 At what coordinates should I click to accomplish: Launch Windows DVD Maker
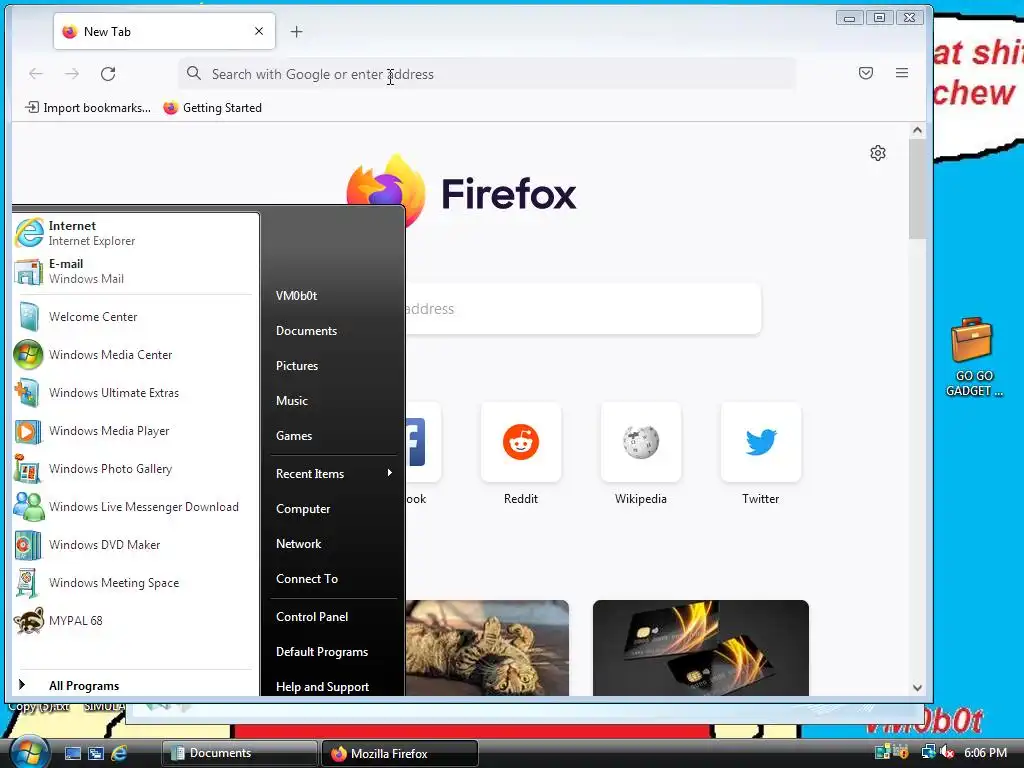pyautogui.click(x=134, y=545)
